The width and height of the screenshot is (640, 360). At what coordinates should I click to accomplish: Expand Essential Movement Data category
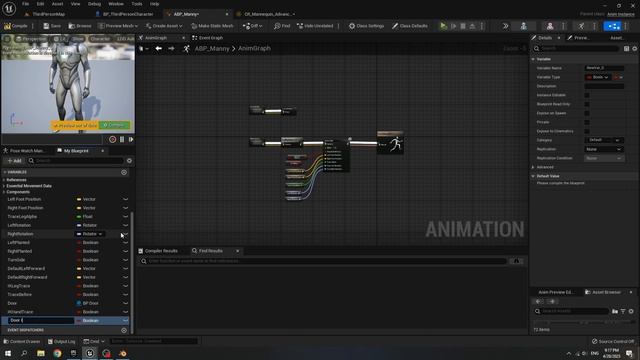click(x=4, y=186)
